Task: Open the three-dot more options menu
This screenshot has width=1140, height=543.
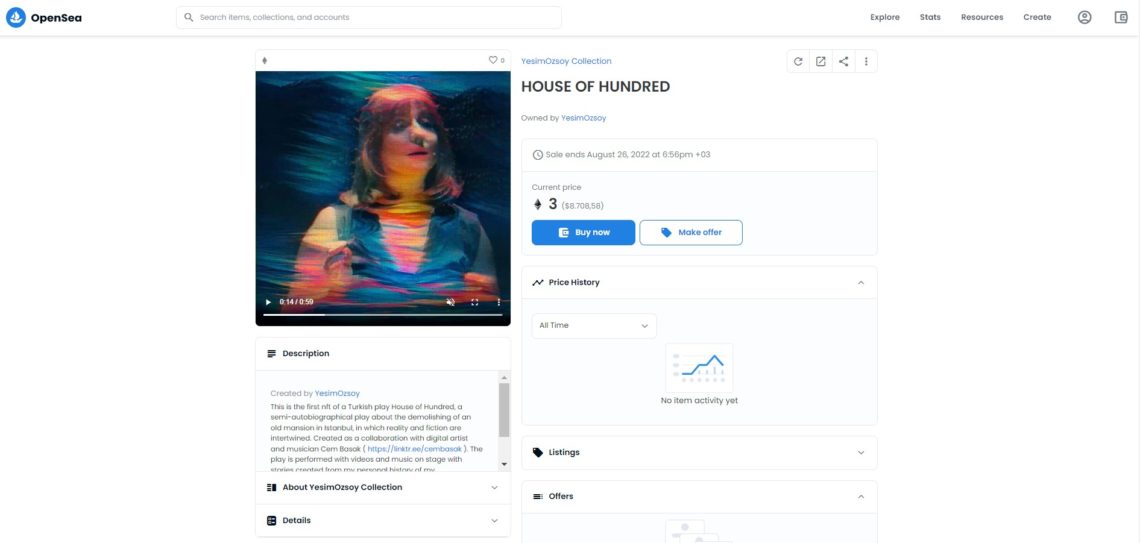Action: pos(866,62)
